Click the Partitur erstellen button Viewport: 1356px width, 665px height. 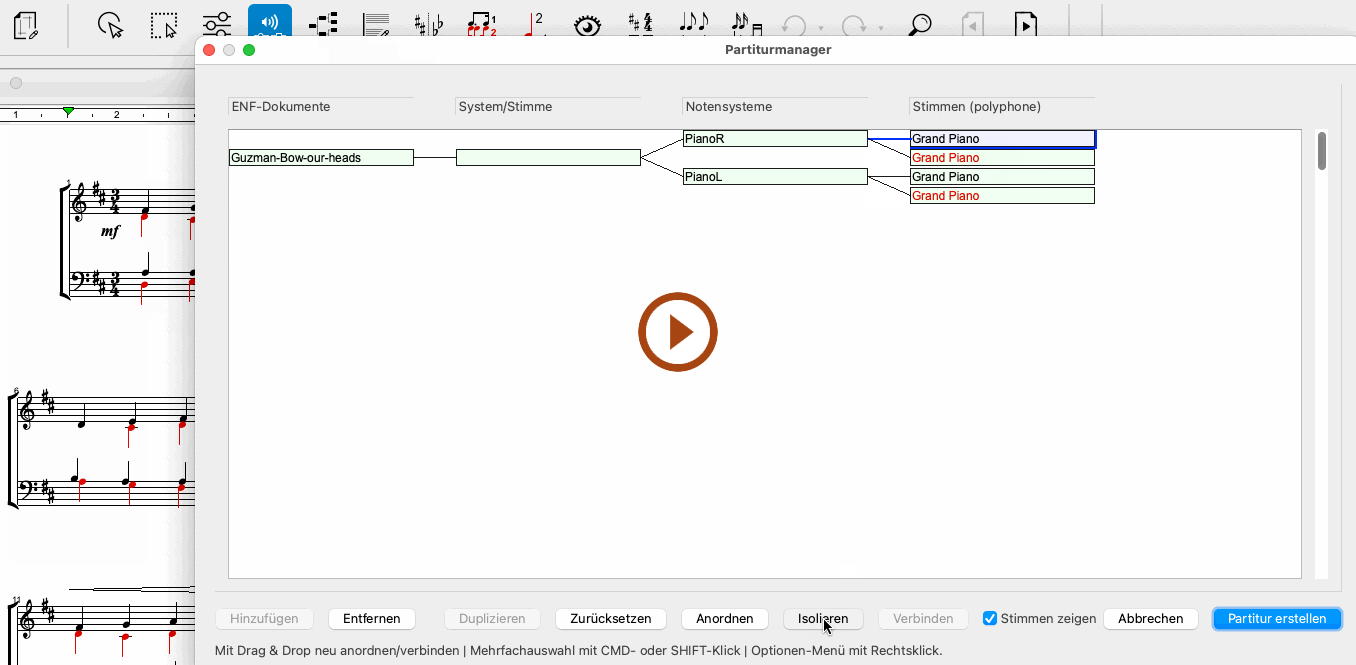click(x=1277, y=619)
